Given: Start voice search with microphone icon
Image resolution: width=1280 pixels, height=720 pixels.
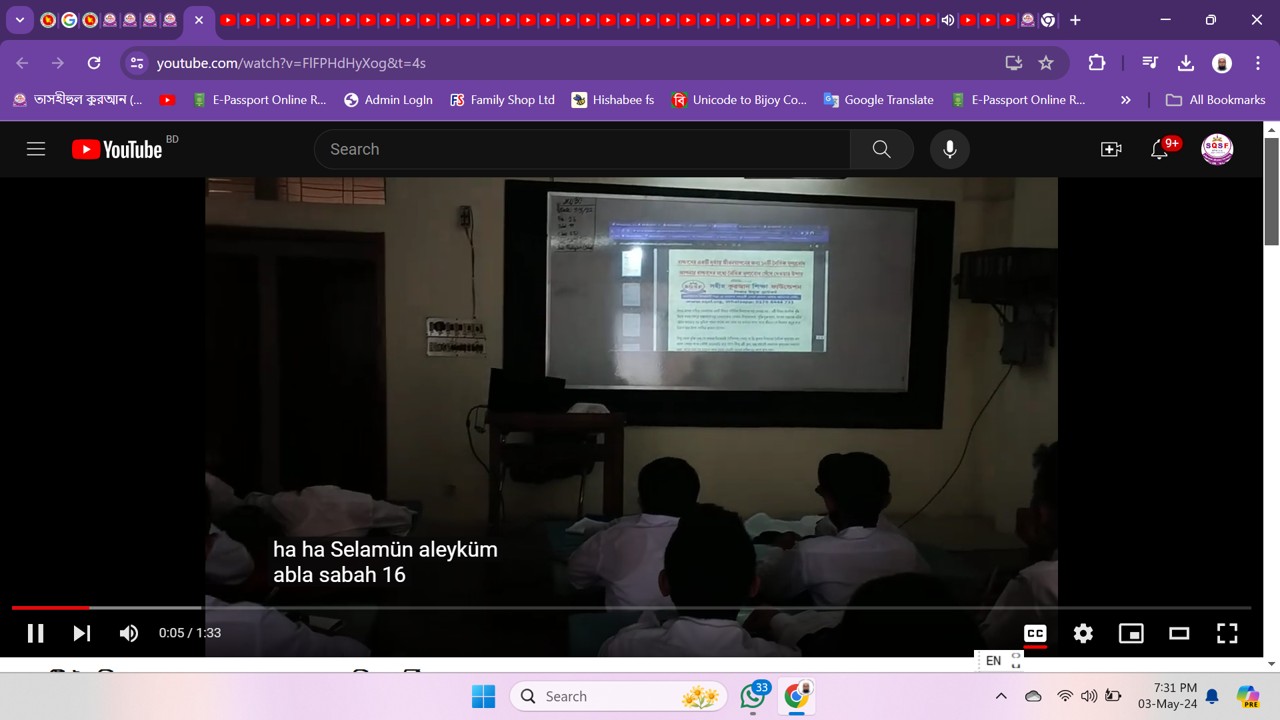Looking at the screenshot, I should click(949, 149).
